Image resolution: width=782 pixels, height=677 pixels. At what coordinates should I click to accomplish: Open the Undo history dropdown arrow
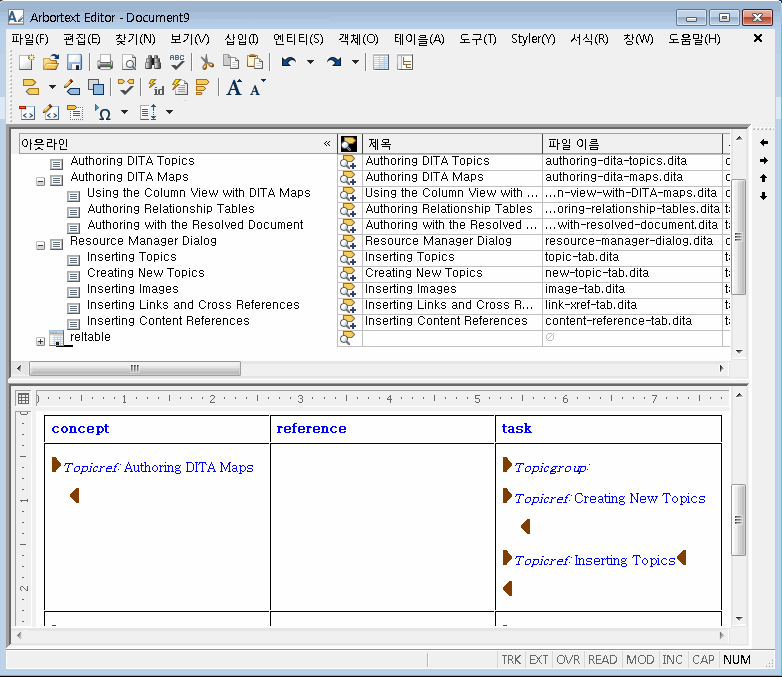[x=310, y=62]
